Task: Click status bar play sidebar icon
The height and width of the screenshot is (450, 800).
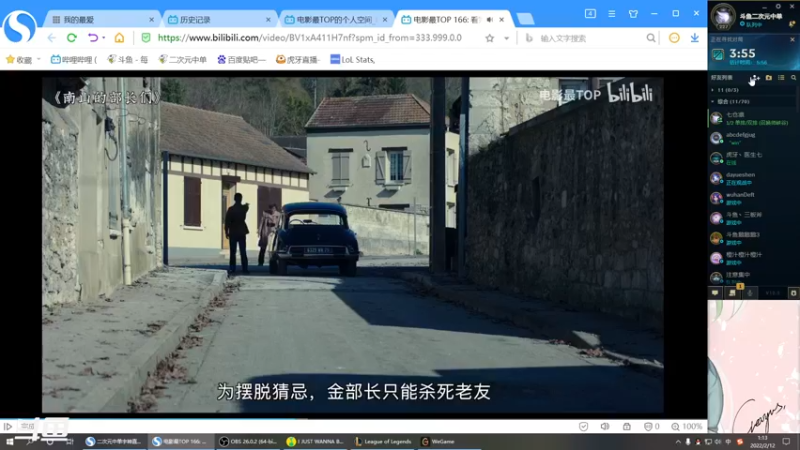Action: coord(8,427)
